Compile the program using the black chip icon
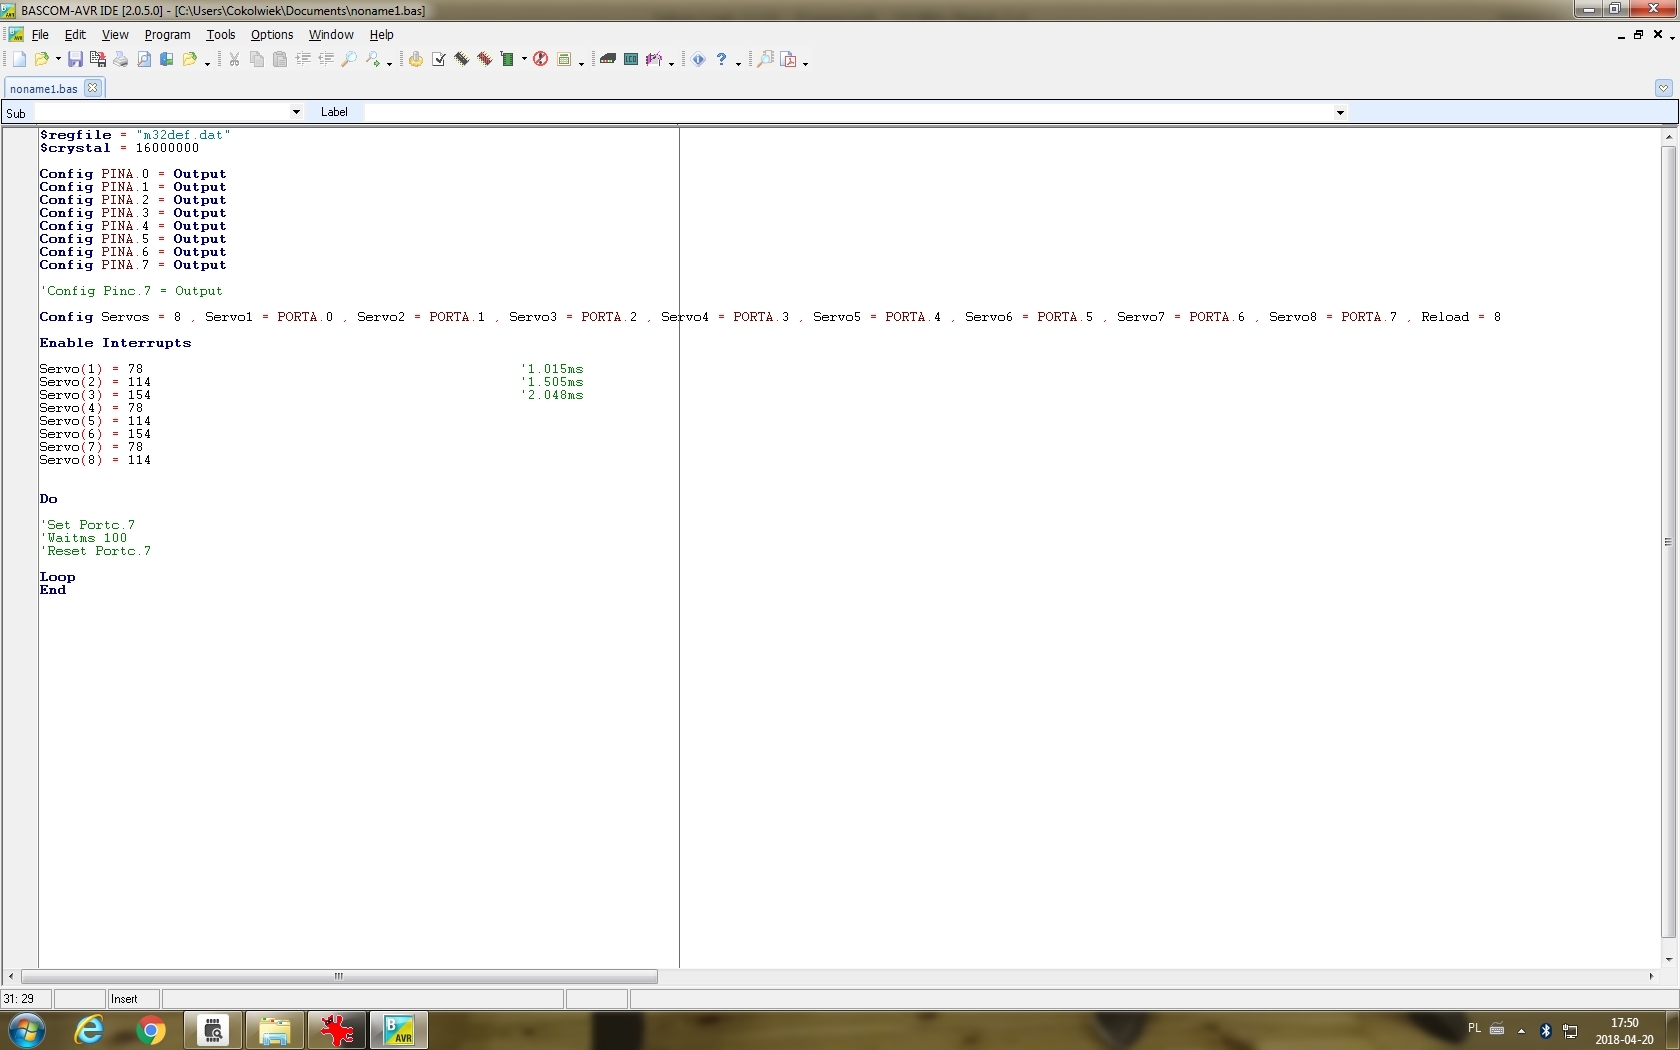The image size is (1680, 1050). [462, 60]
